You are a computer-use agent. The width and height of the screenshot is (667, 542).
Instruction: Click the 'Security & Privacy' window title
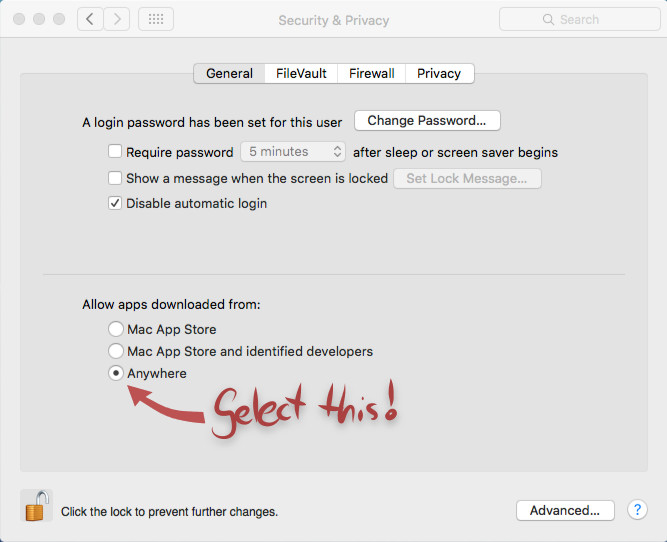coord(334,20)
